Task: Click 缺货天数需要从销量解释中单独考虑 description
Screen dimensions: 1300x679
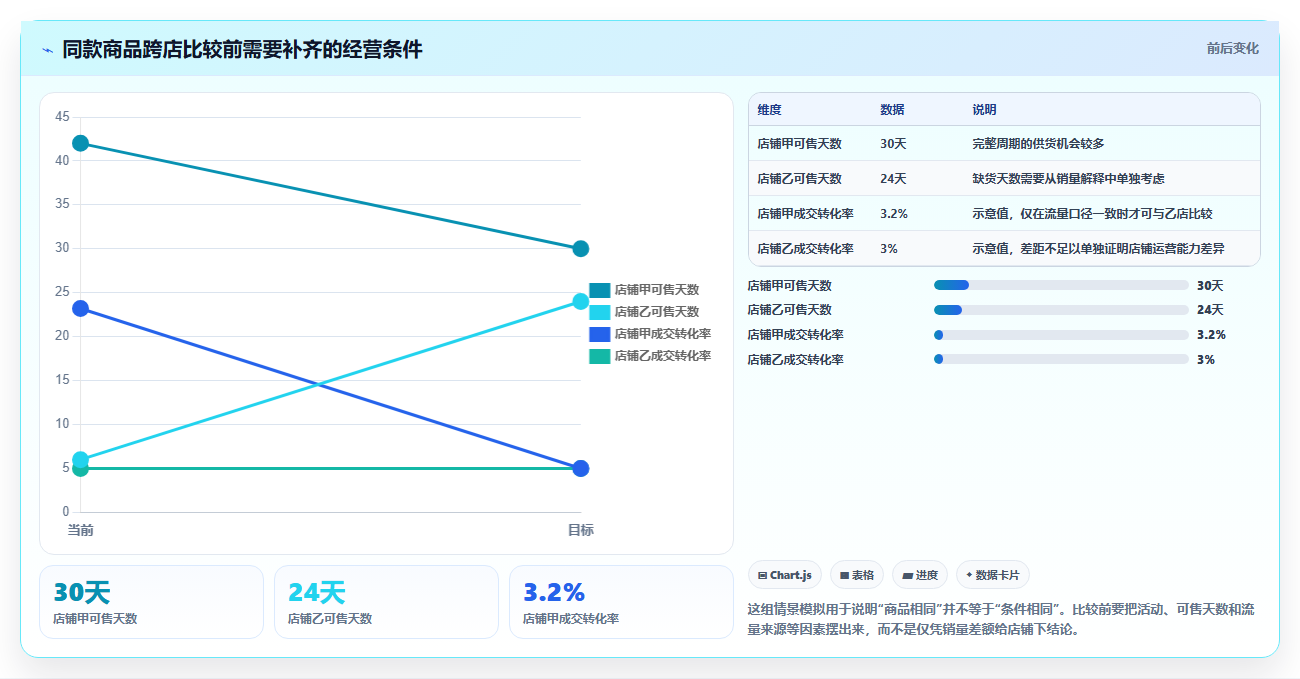Action: pos(1068,179)
